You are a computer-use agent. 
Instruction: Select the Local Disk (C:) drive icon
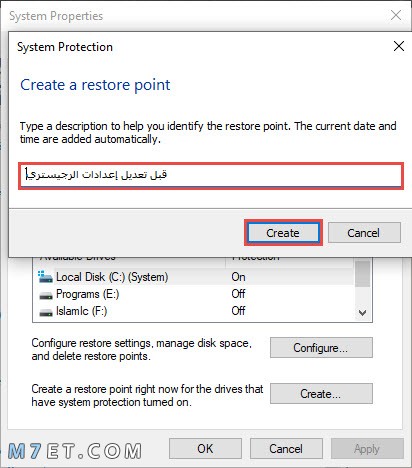45,277
